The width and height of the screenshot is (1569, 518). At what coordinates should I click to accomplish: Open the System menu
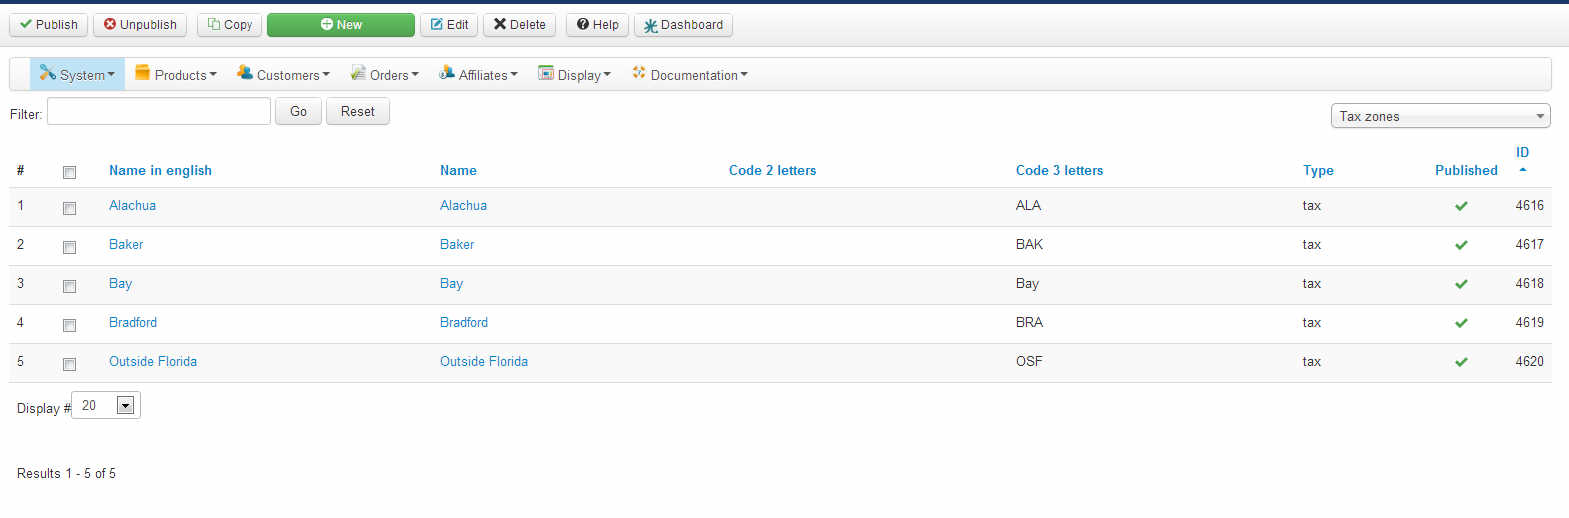point(77,74)
